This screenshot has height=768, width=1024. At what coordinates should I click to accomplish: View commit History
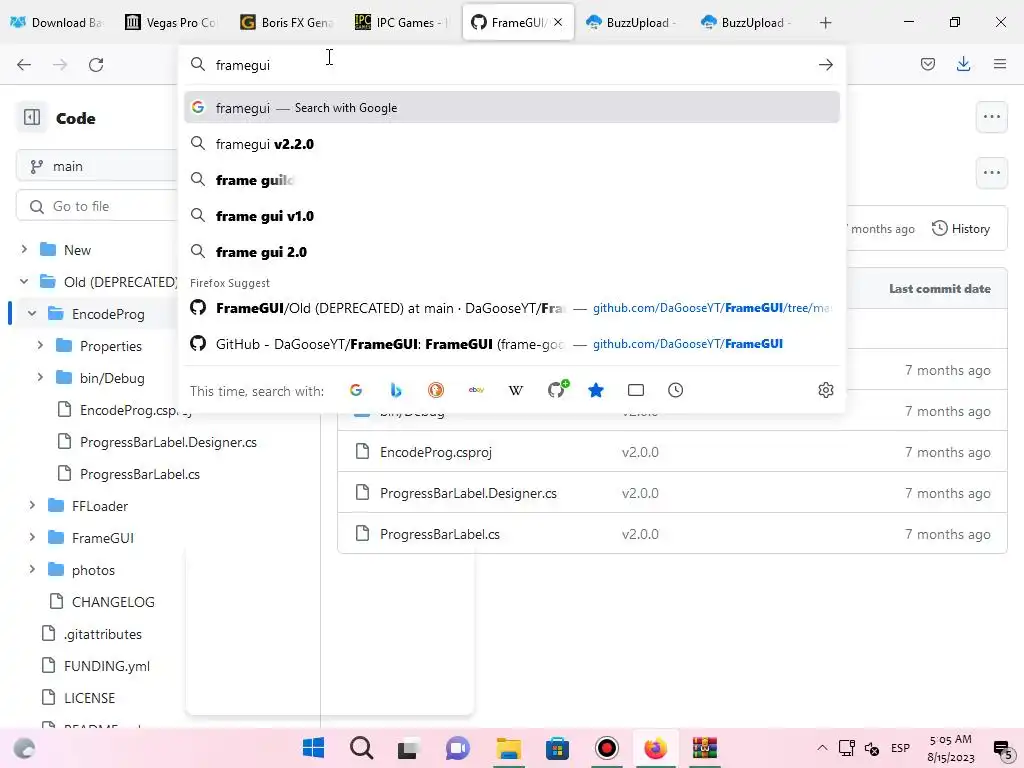961,229
